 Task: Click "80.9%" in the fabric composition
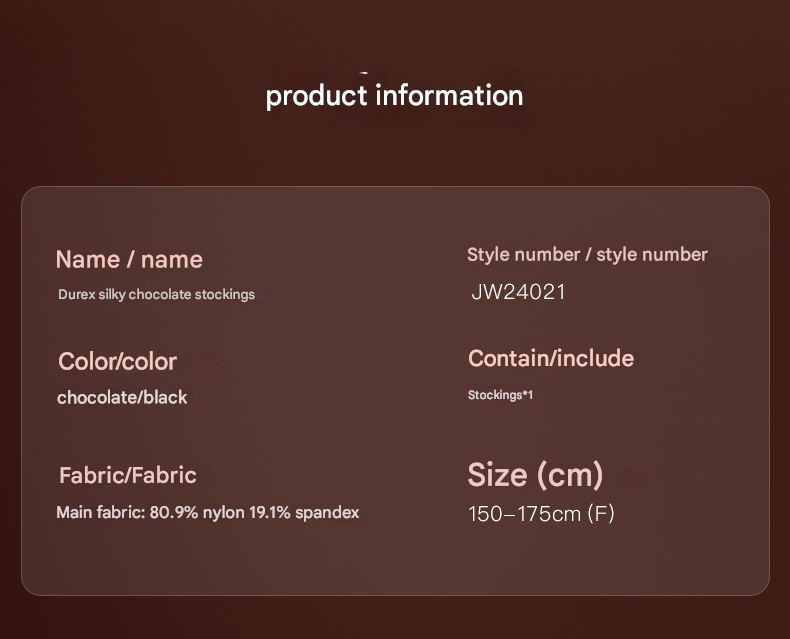click(174, 513)
